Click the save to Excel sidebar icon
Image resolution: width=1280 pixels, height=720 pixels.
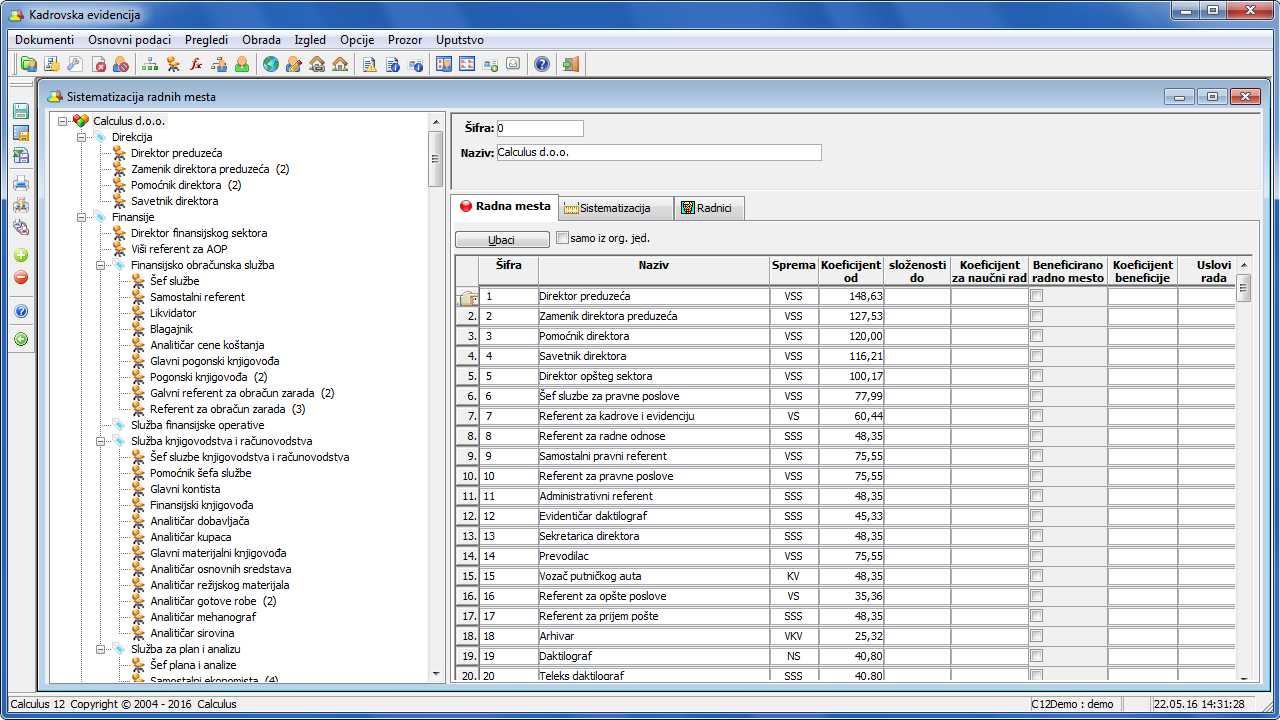[x=21, y=155]
